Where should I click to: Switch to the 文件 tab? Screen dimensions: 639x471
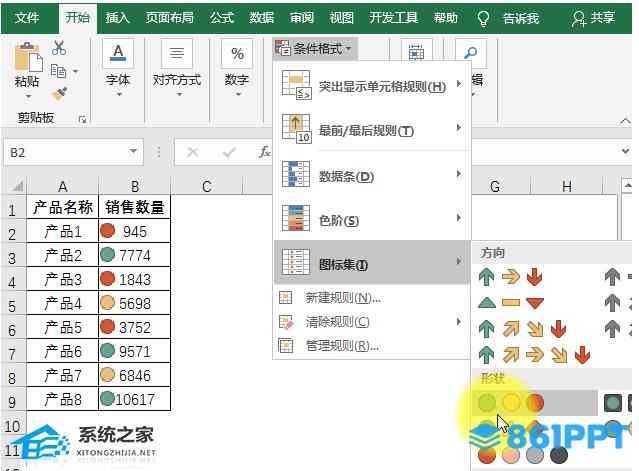(x=27, y=18)
